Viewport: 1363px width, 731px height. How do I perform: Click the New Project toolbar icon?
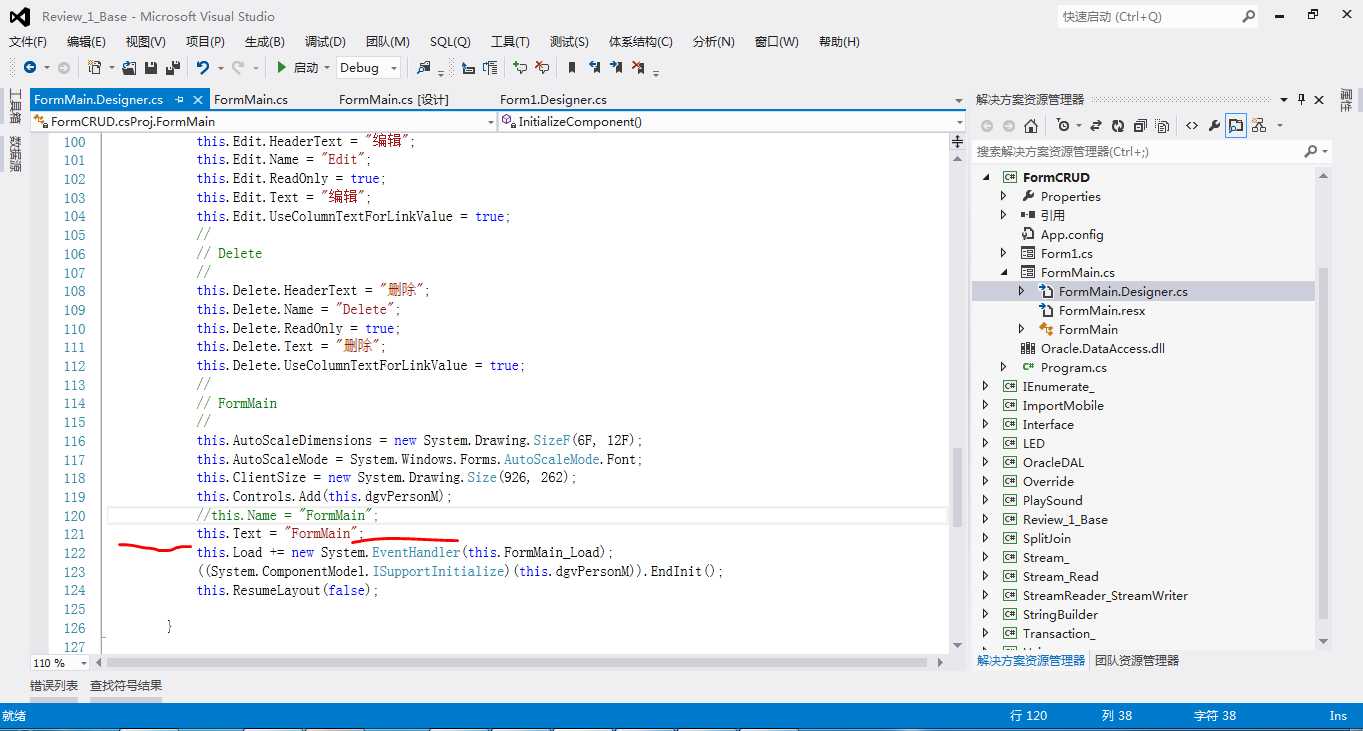(x=94, y=67)
